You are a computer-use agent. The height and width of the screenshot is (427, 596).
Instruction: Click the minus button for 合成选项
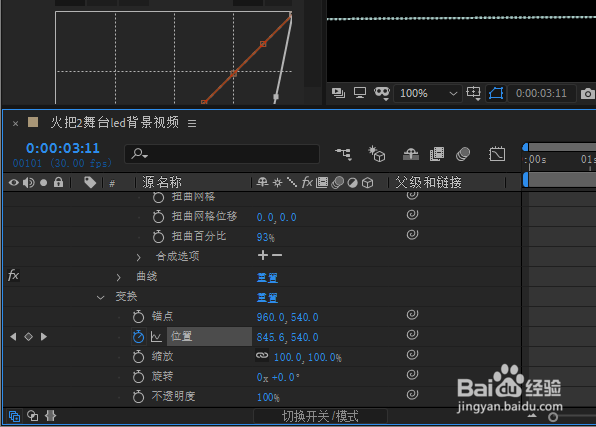click(277, 255)
